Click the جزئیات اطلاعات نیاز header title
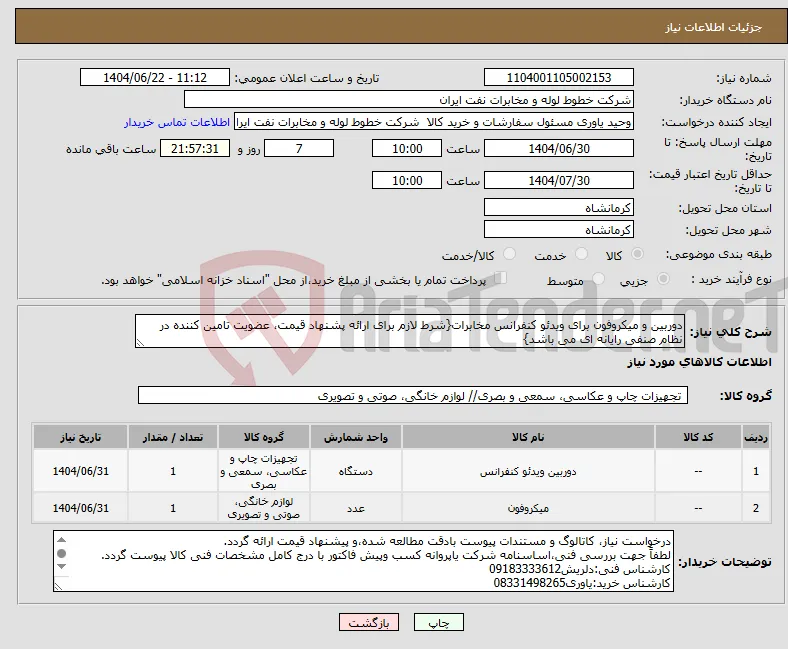Viewport: 788px width, 649px height. click(714, 27)
